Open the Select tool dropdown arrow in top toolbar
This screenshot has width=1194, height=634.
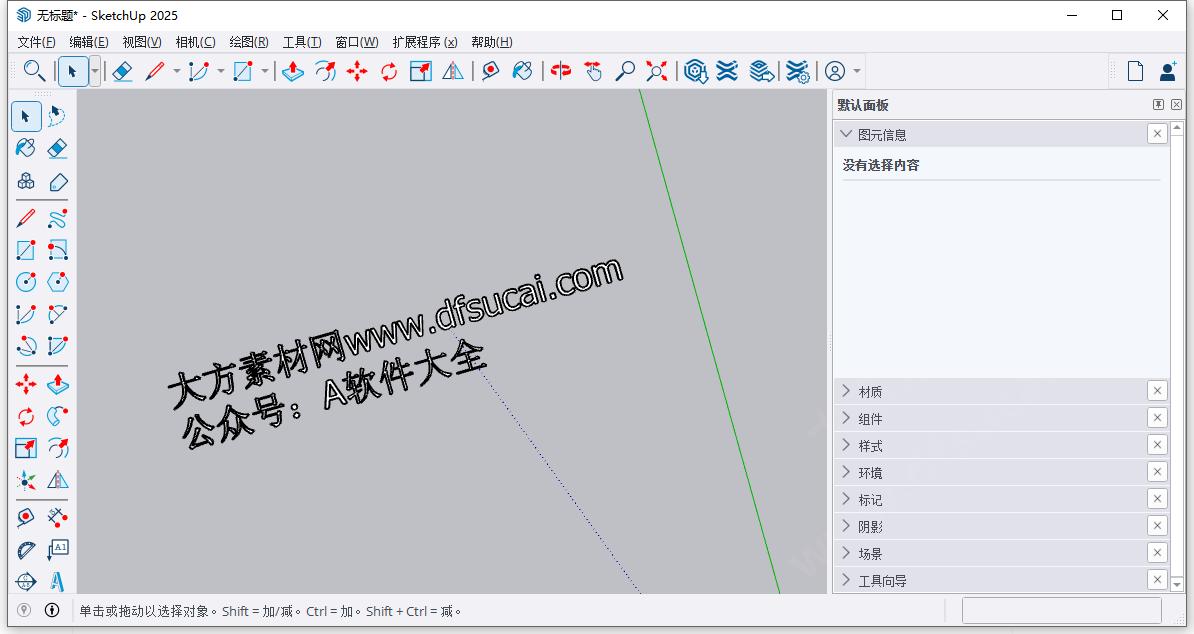(95, 72)
